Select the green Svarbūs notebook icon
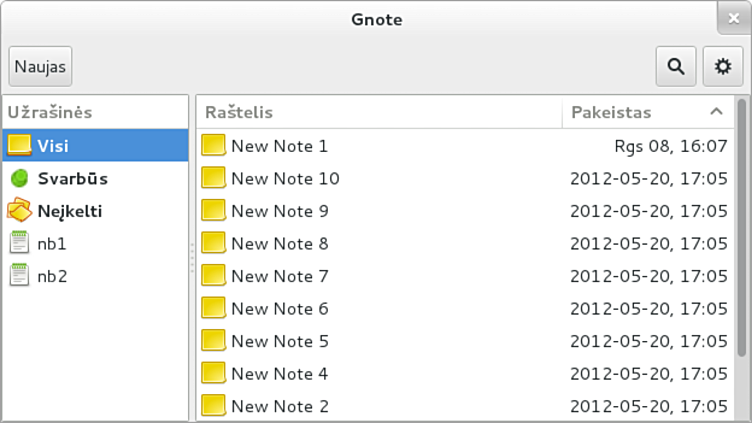This screenshot has height=423, width=752. pos(19,179)
